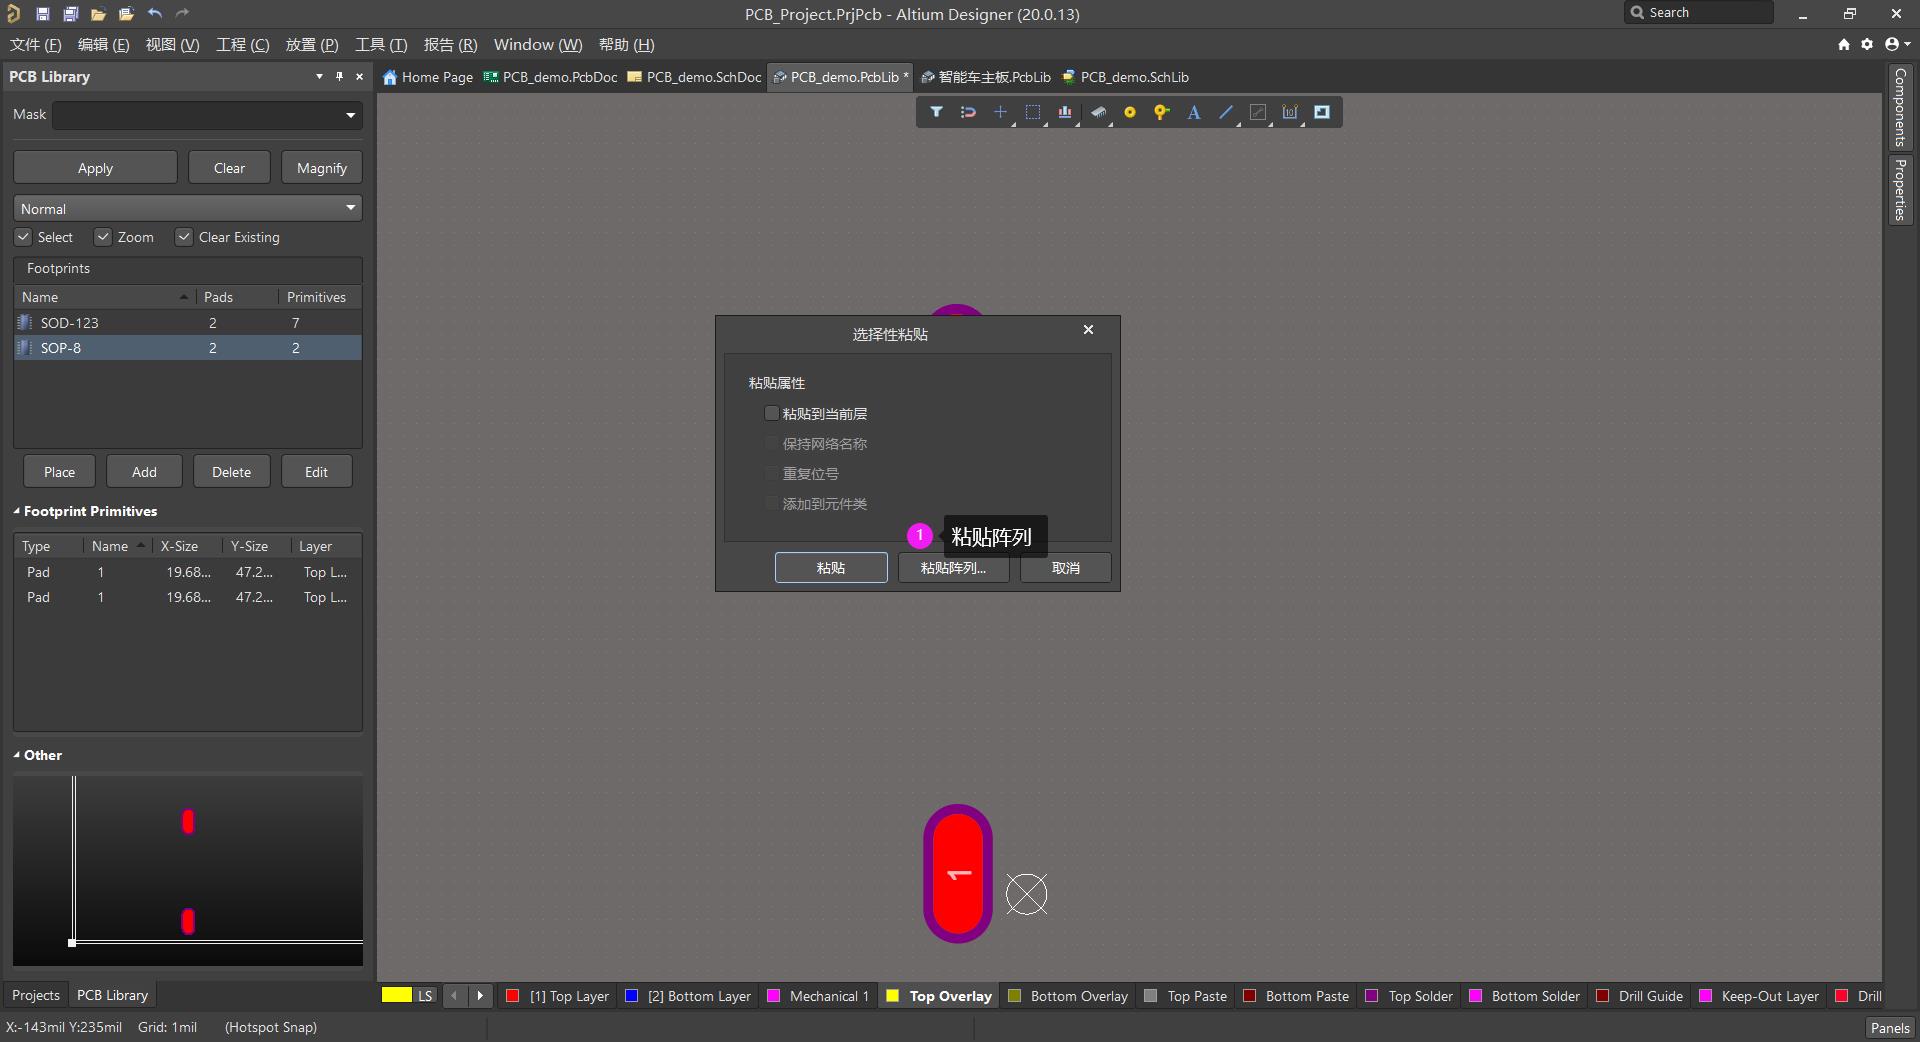Viewport: 1920px width, 1042px height.
Task: Click the Place button
Action: [x=59, y=472]
